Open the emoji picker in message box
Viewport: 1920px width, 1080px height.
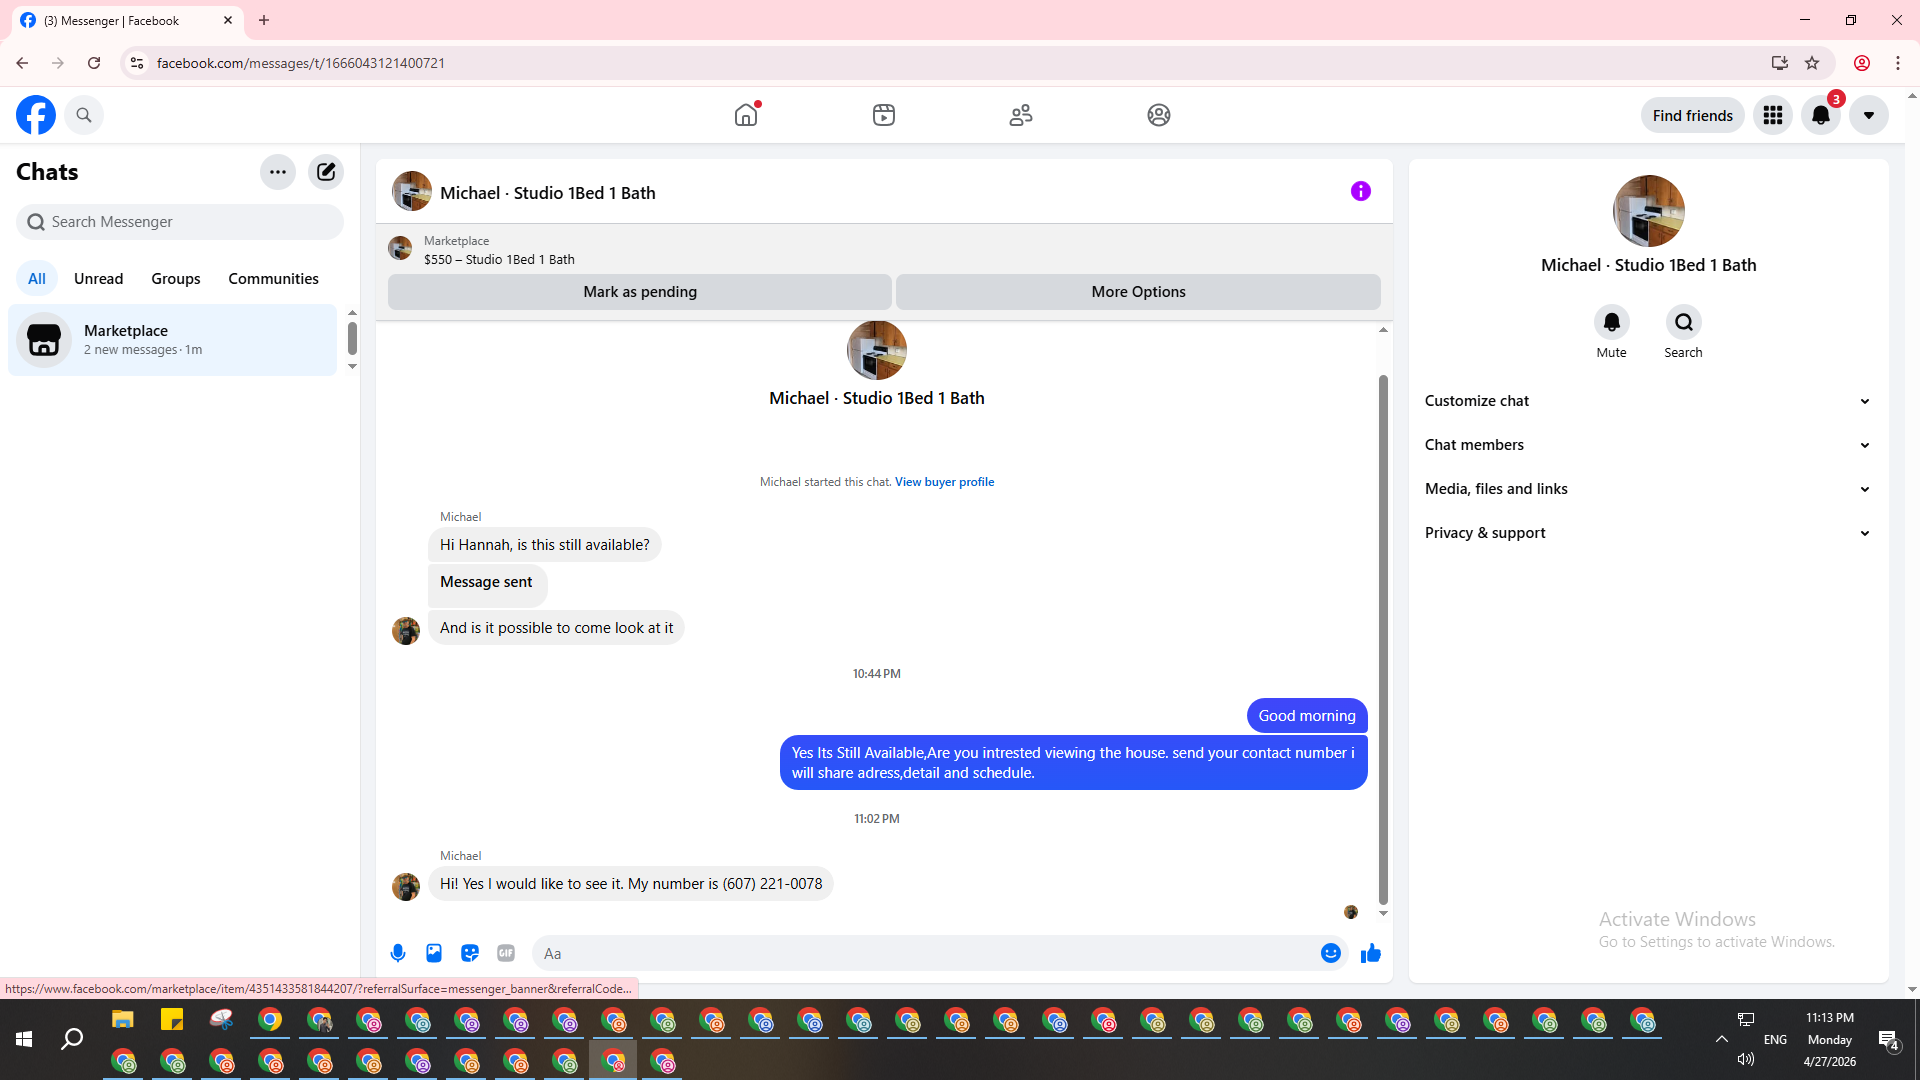click(1331, 953)
